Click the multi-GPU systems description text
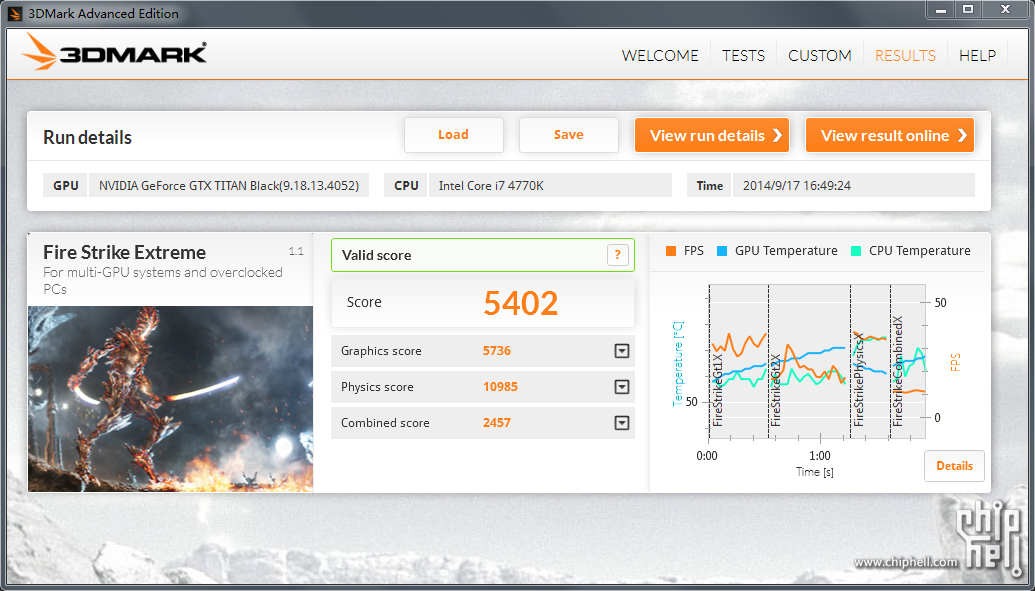 (162, 281)
